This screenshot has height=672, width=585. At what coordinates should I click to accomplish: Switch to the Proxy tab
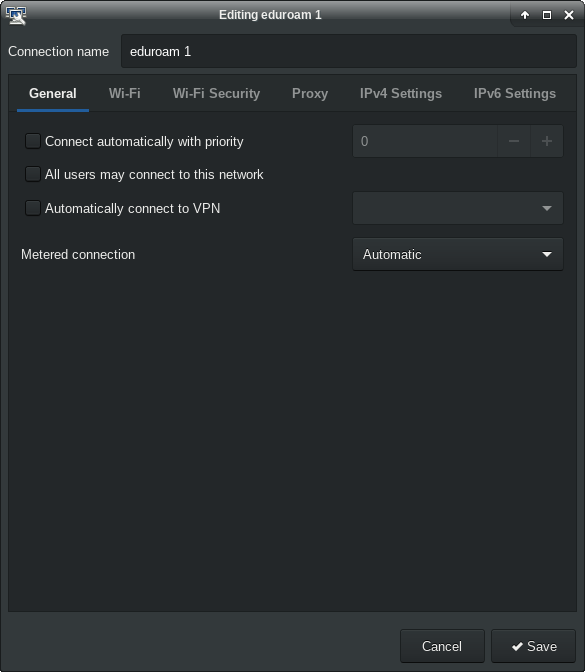(310, 93)
